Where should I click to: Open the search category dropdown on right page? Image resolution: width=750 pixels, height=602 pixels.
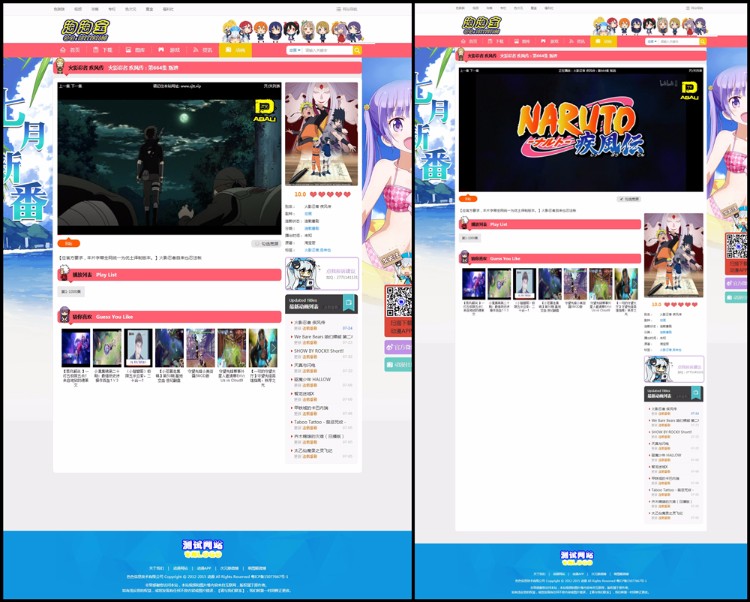click(x=651, y=42)
